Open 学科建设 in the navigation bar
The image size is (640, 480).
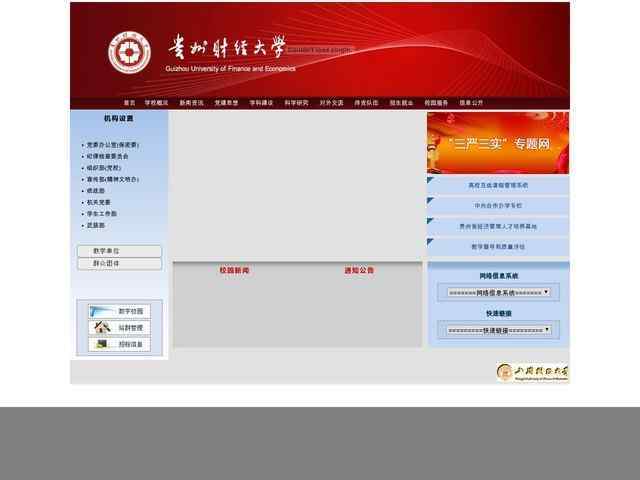point(261,103)
